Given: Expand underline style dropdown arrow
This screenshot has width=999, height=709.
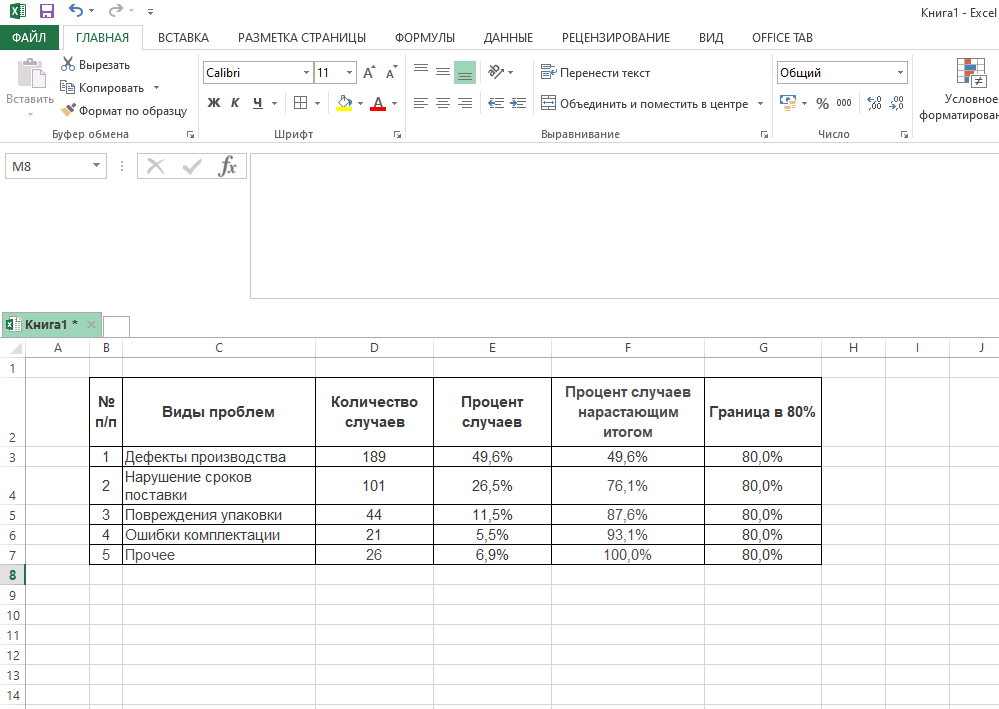Looking at the screenshot, I should 275,103.
